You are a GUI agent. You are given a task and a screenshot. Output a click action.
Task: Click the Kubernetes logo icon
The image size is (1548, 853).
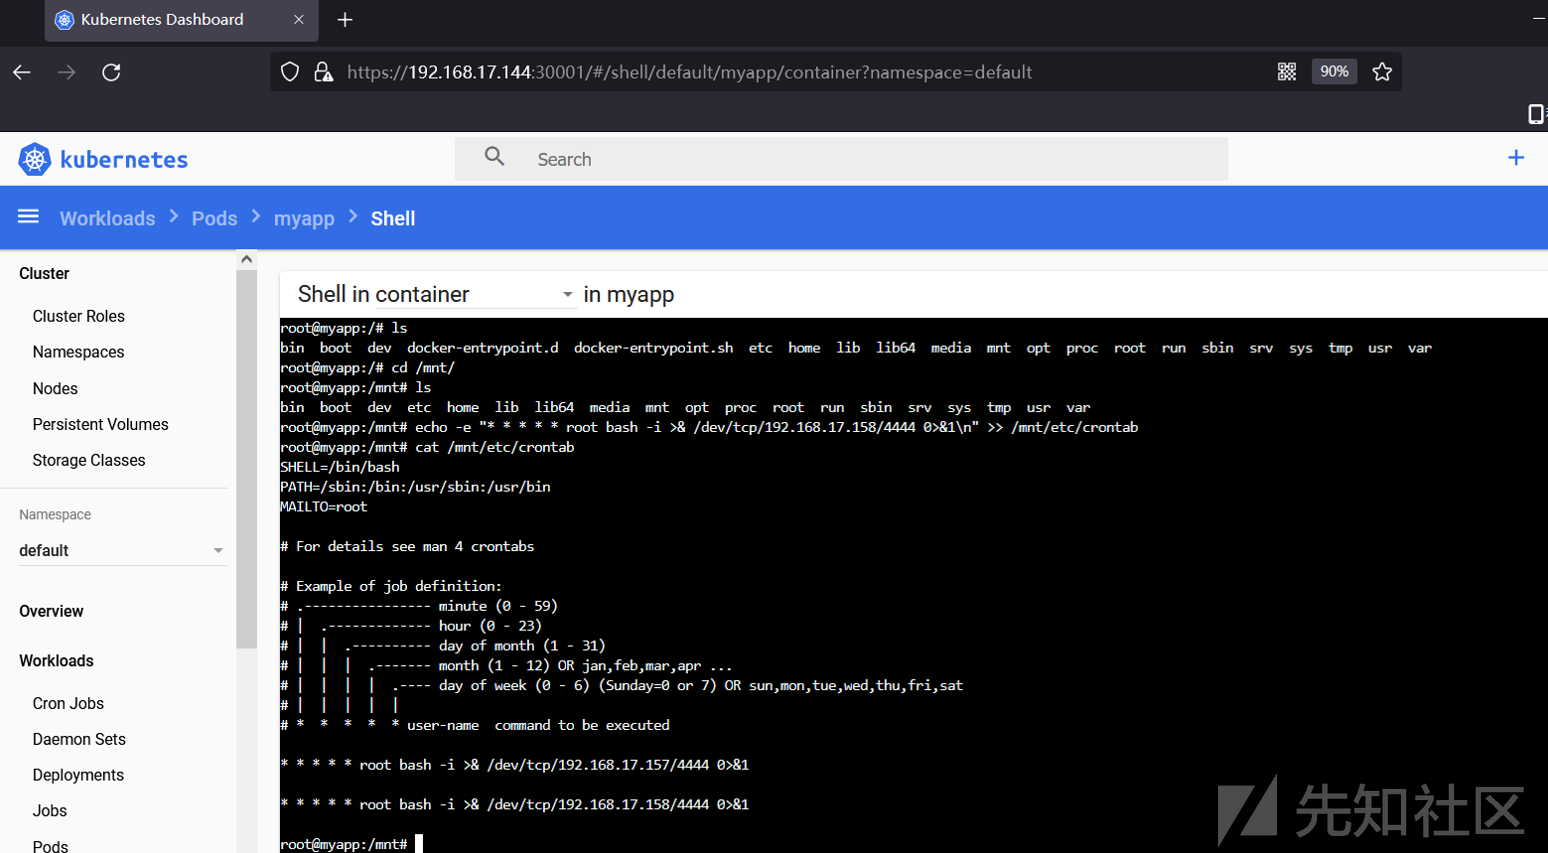click(35, 159)
